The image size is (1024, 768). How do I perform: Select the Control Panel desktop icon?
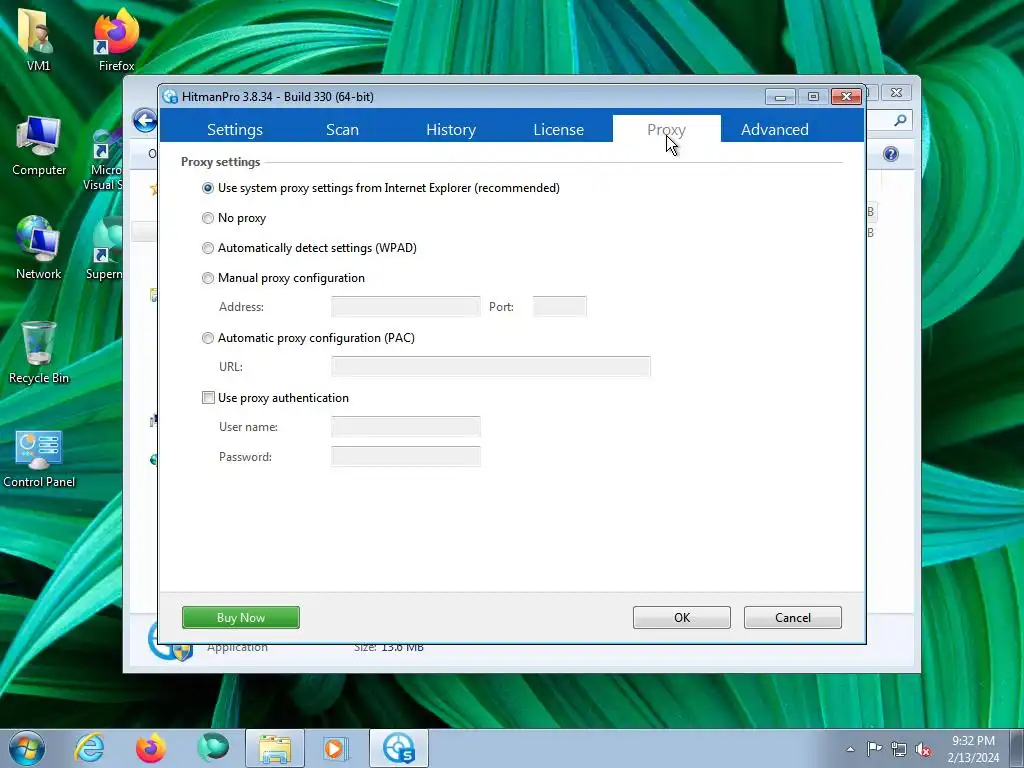(39, 459)
